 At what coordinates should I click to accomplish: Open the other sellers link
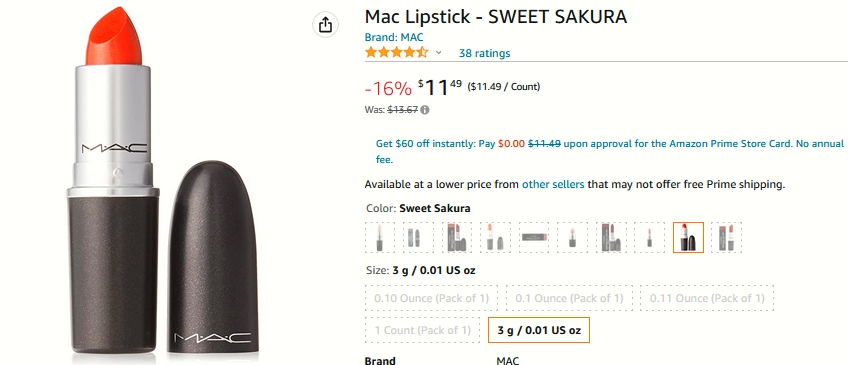coord(553,184)
